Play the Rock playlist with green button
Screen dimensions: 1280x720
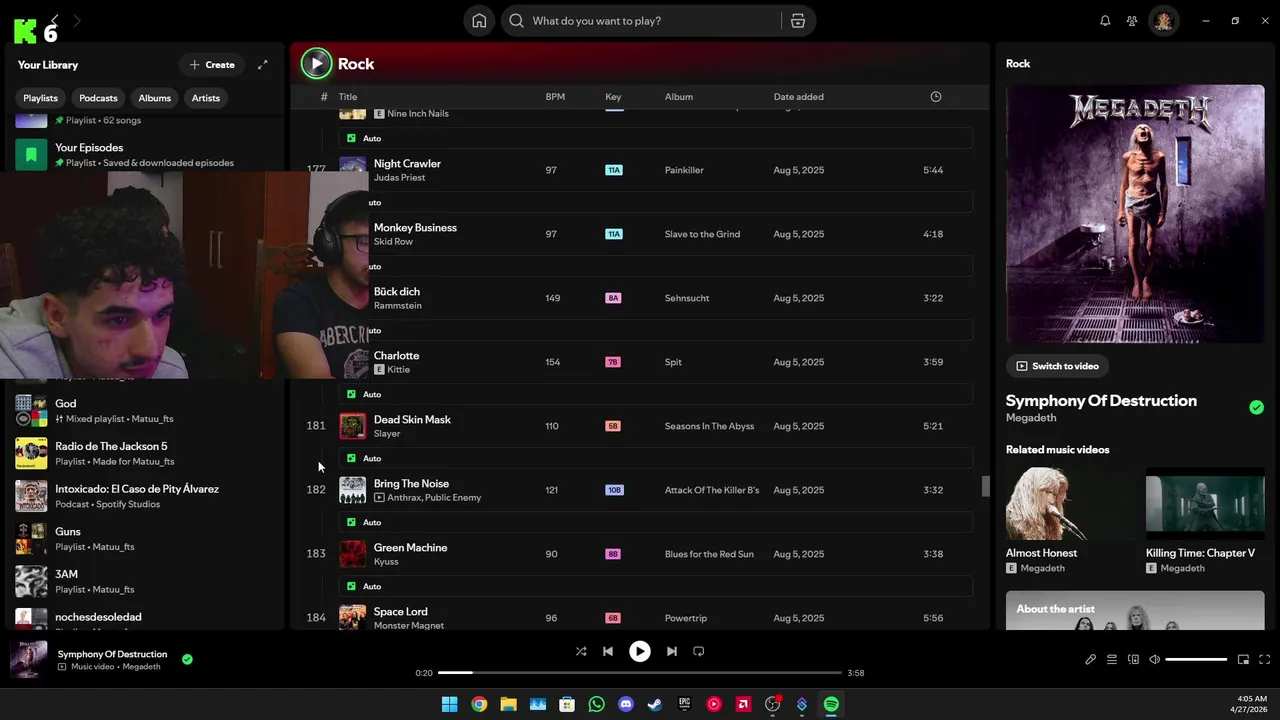point(316,64)
